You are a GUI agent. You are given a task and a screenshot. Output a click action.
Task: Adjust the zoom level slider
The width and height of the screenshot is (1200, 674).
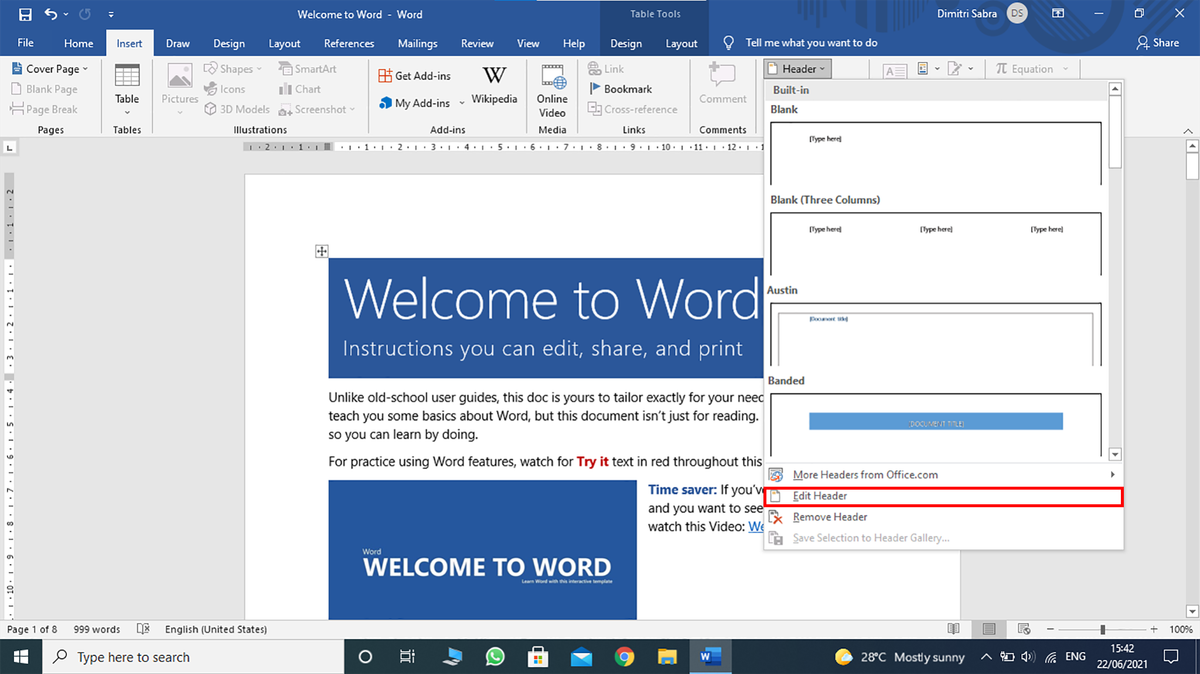point(1102,629)
